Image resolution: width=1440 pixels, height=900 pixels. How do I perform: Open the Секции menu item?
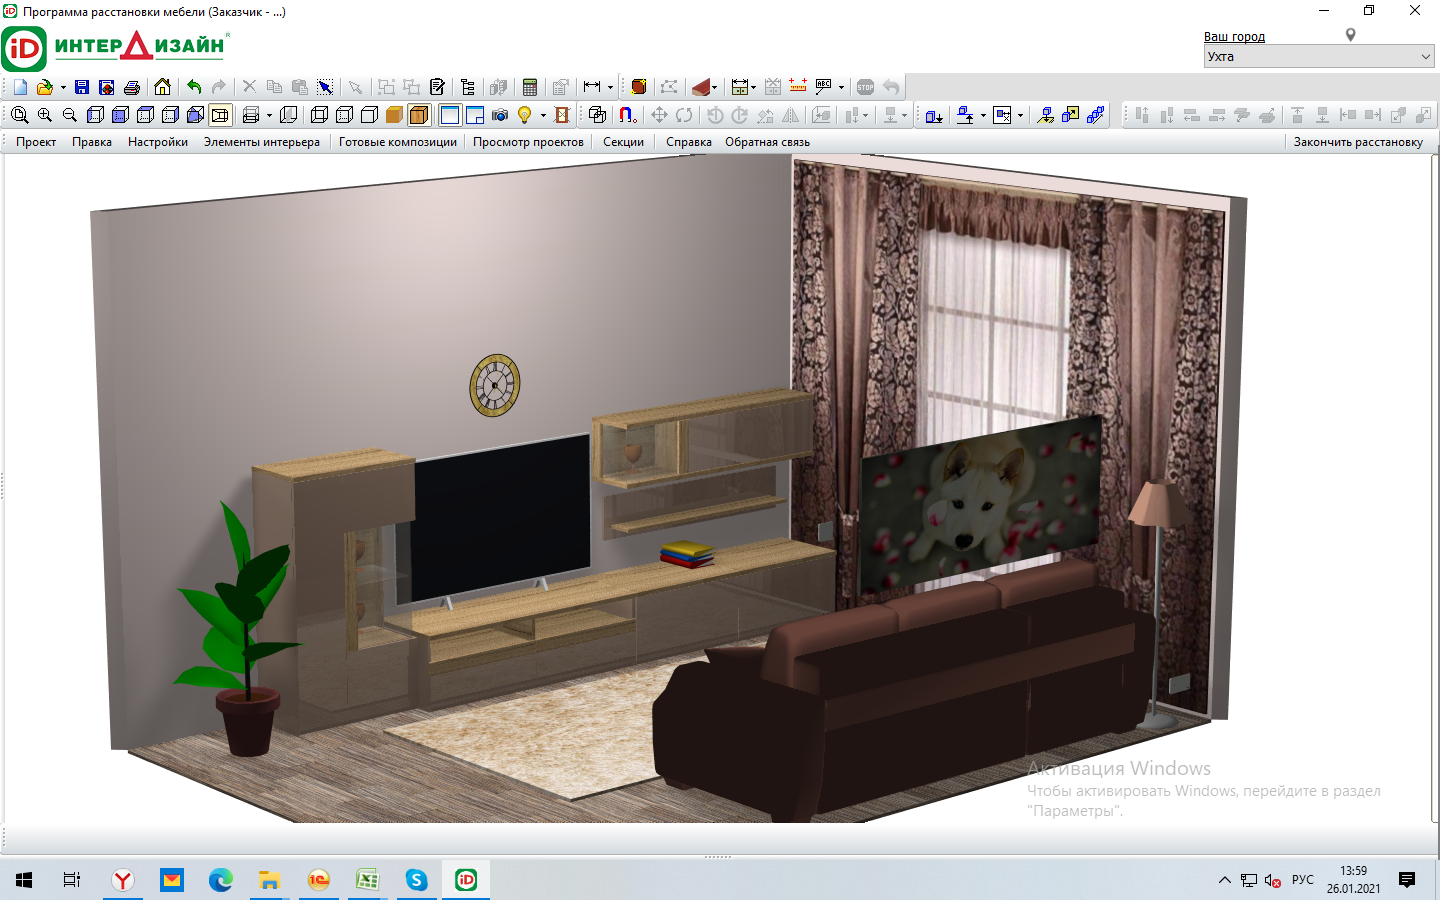coord(623,142)
